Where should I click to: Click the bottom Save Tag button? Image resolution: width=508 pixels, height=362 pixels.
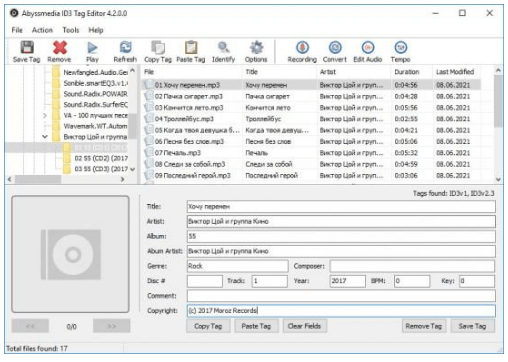pos(472,326)
